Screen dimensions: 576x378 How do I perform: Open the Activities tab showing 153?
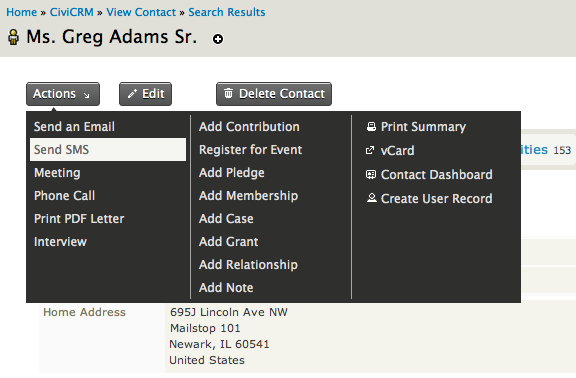point(546,150)
